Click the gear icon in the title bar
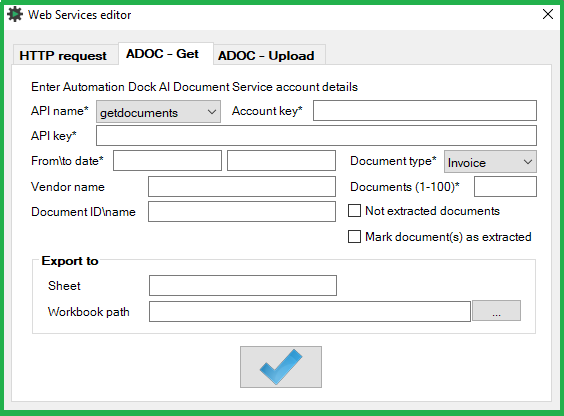Viewport: 564px width, 416px height. (15, 15)
